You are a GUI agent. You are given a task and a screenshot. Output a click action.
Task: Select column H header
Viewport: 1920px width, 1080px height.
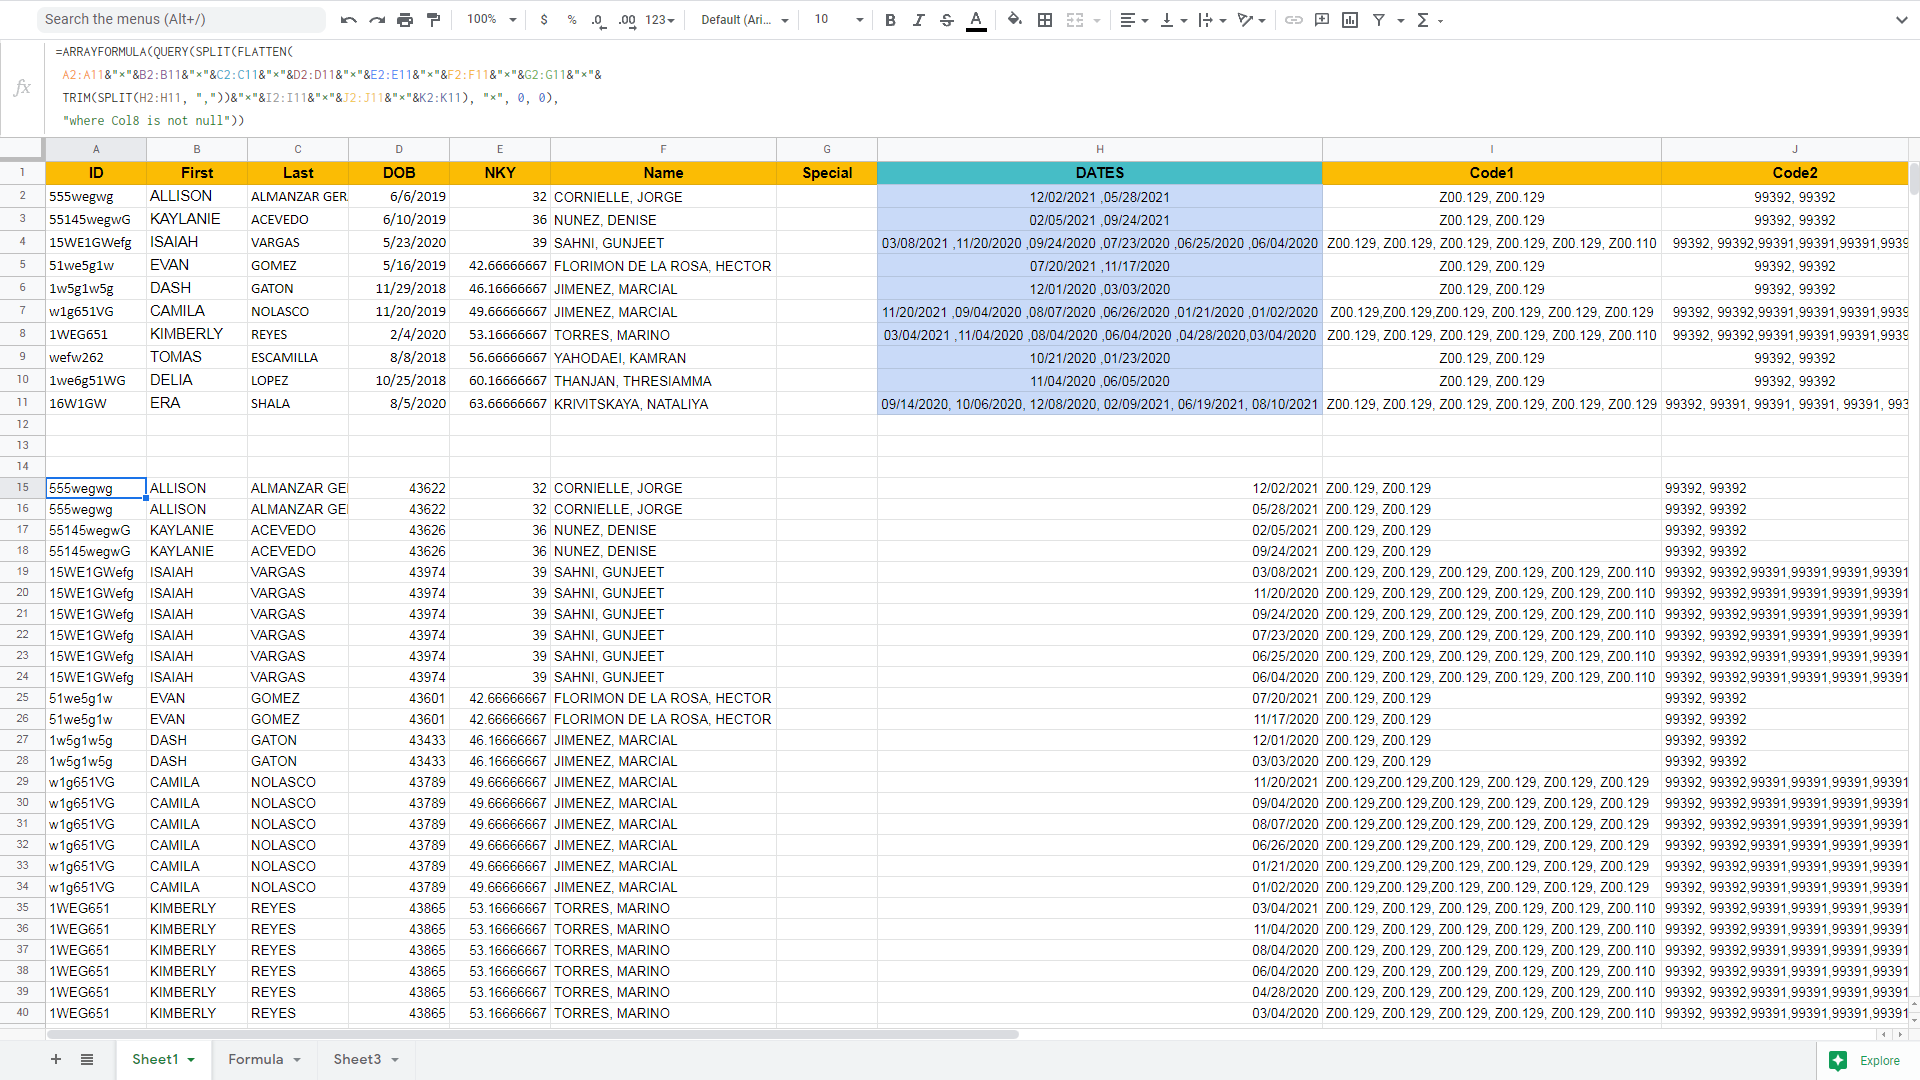pyautogui.click(x=1100, y=149)
